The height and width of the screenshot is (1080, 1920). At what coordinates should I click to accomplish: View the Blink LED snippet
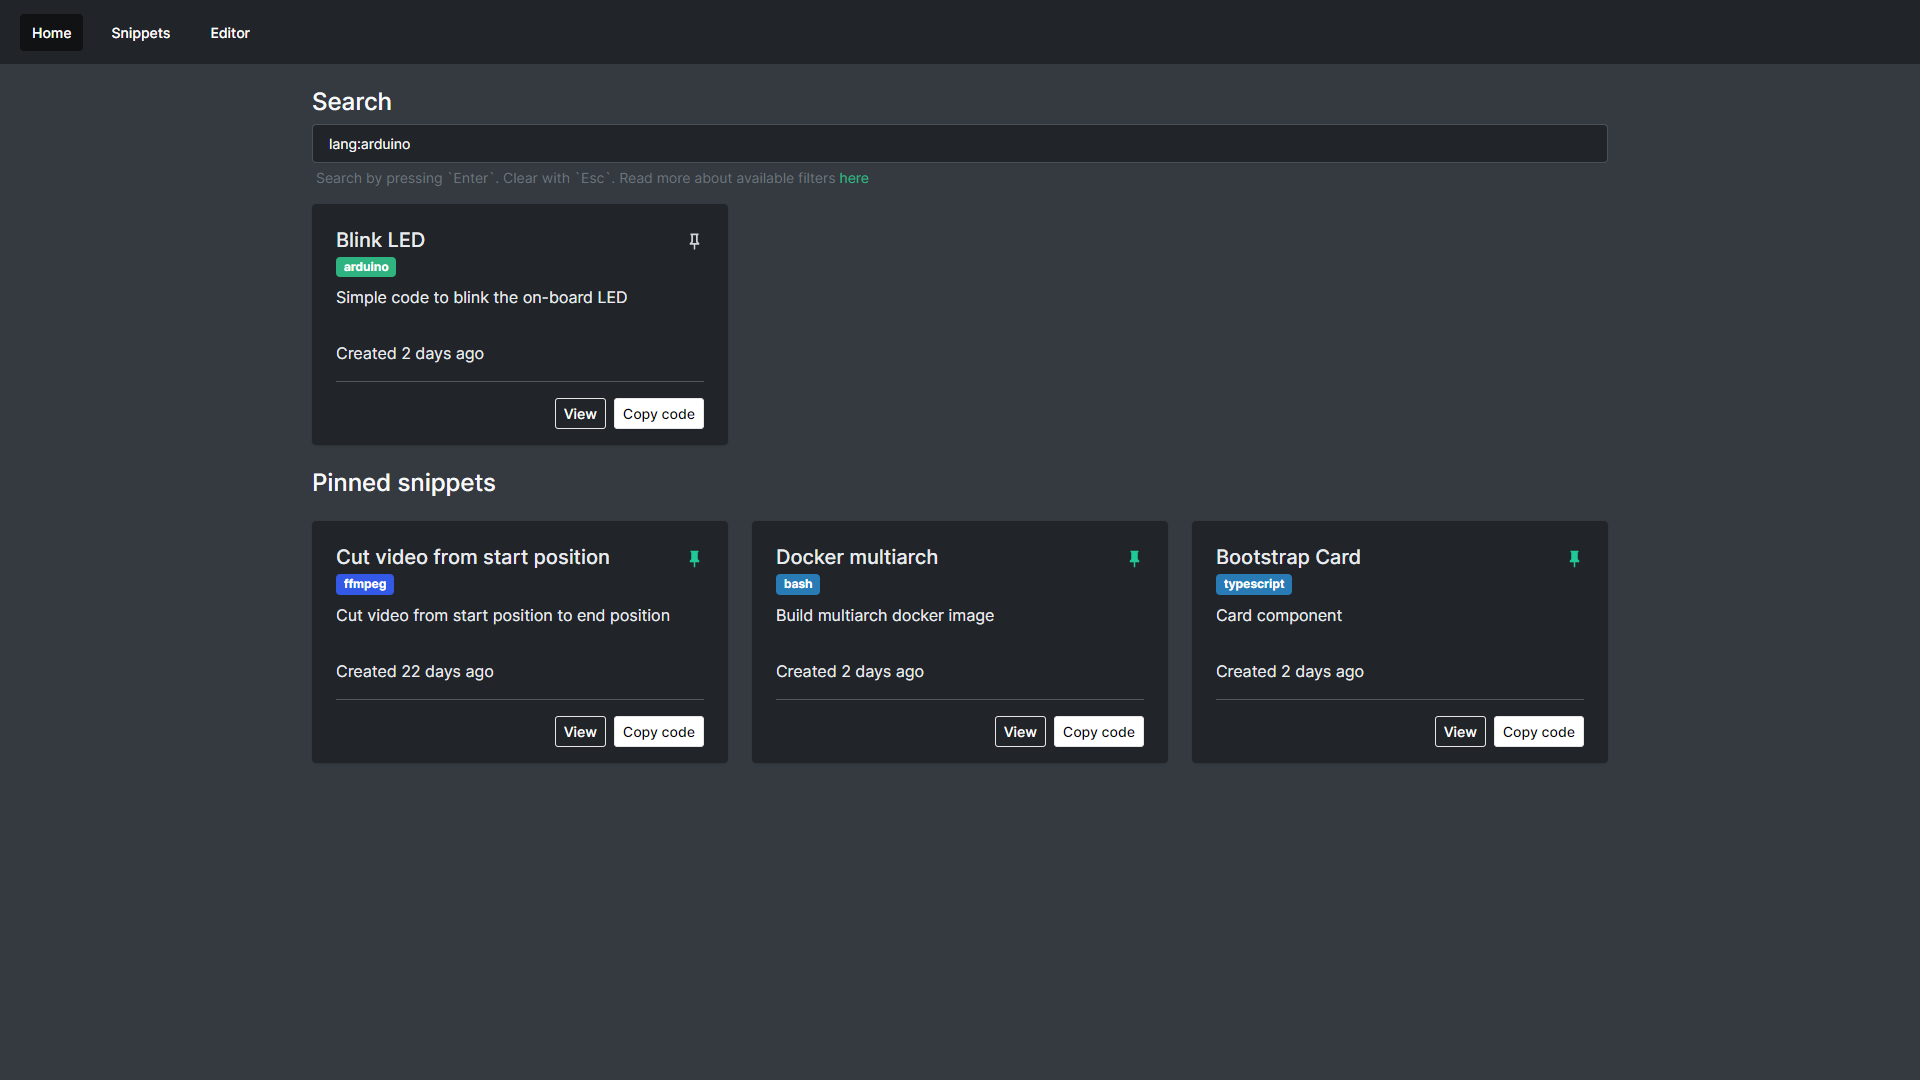click(579, 413)
